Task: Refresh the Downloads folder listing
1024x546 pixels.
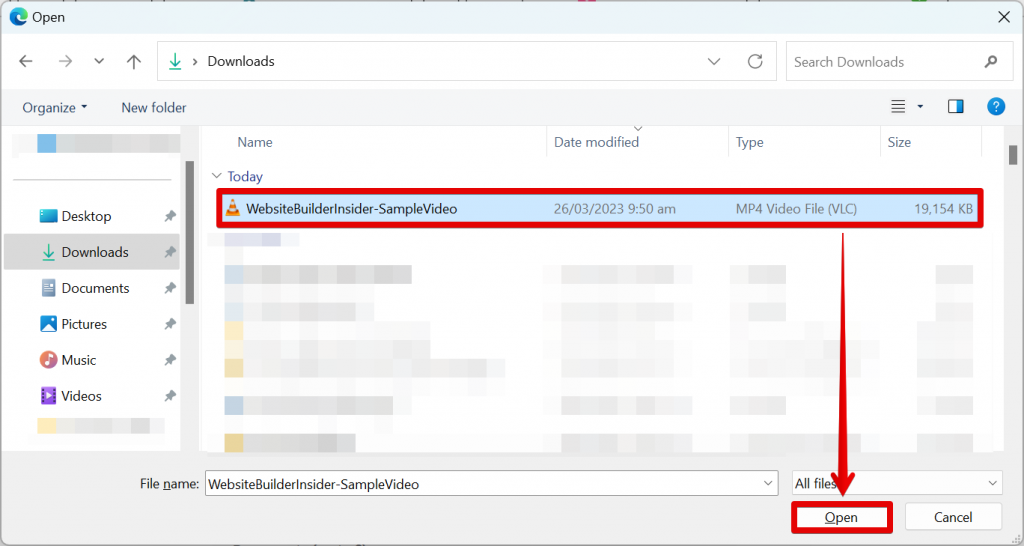Action: [x=756, y=61]
